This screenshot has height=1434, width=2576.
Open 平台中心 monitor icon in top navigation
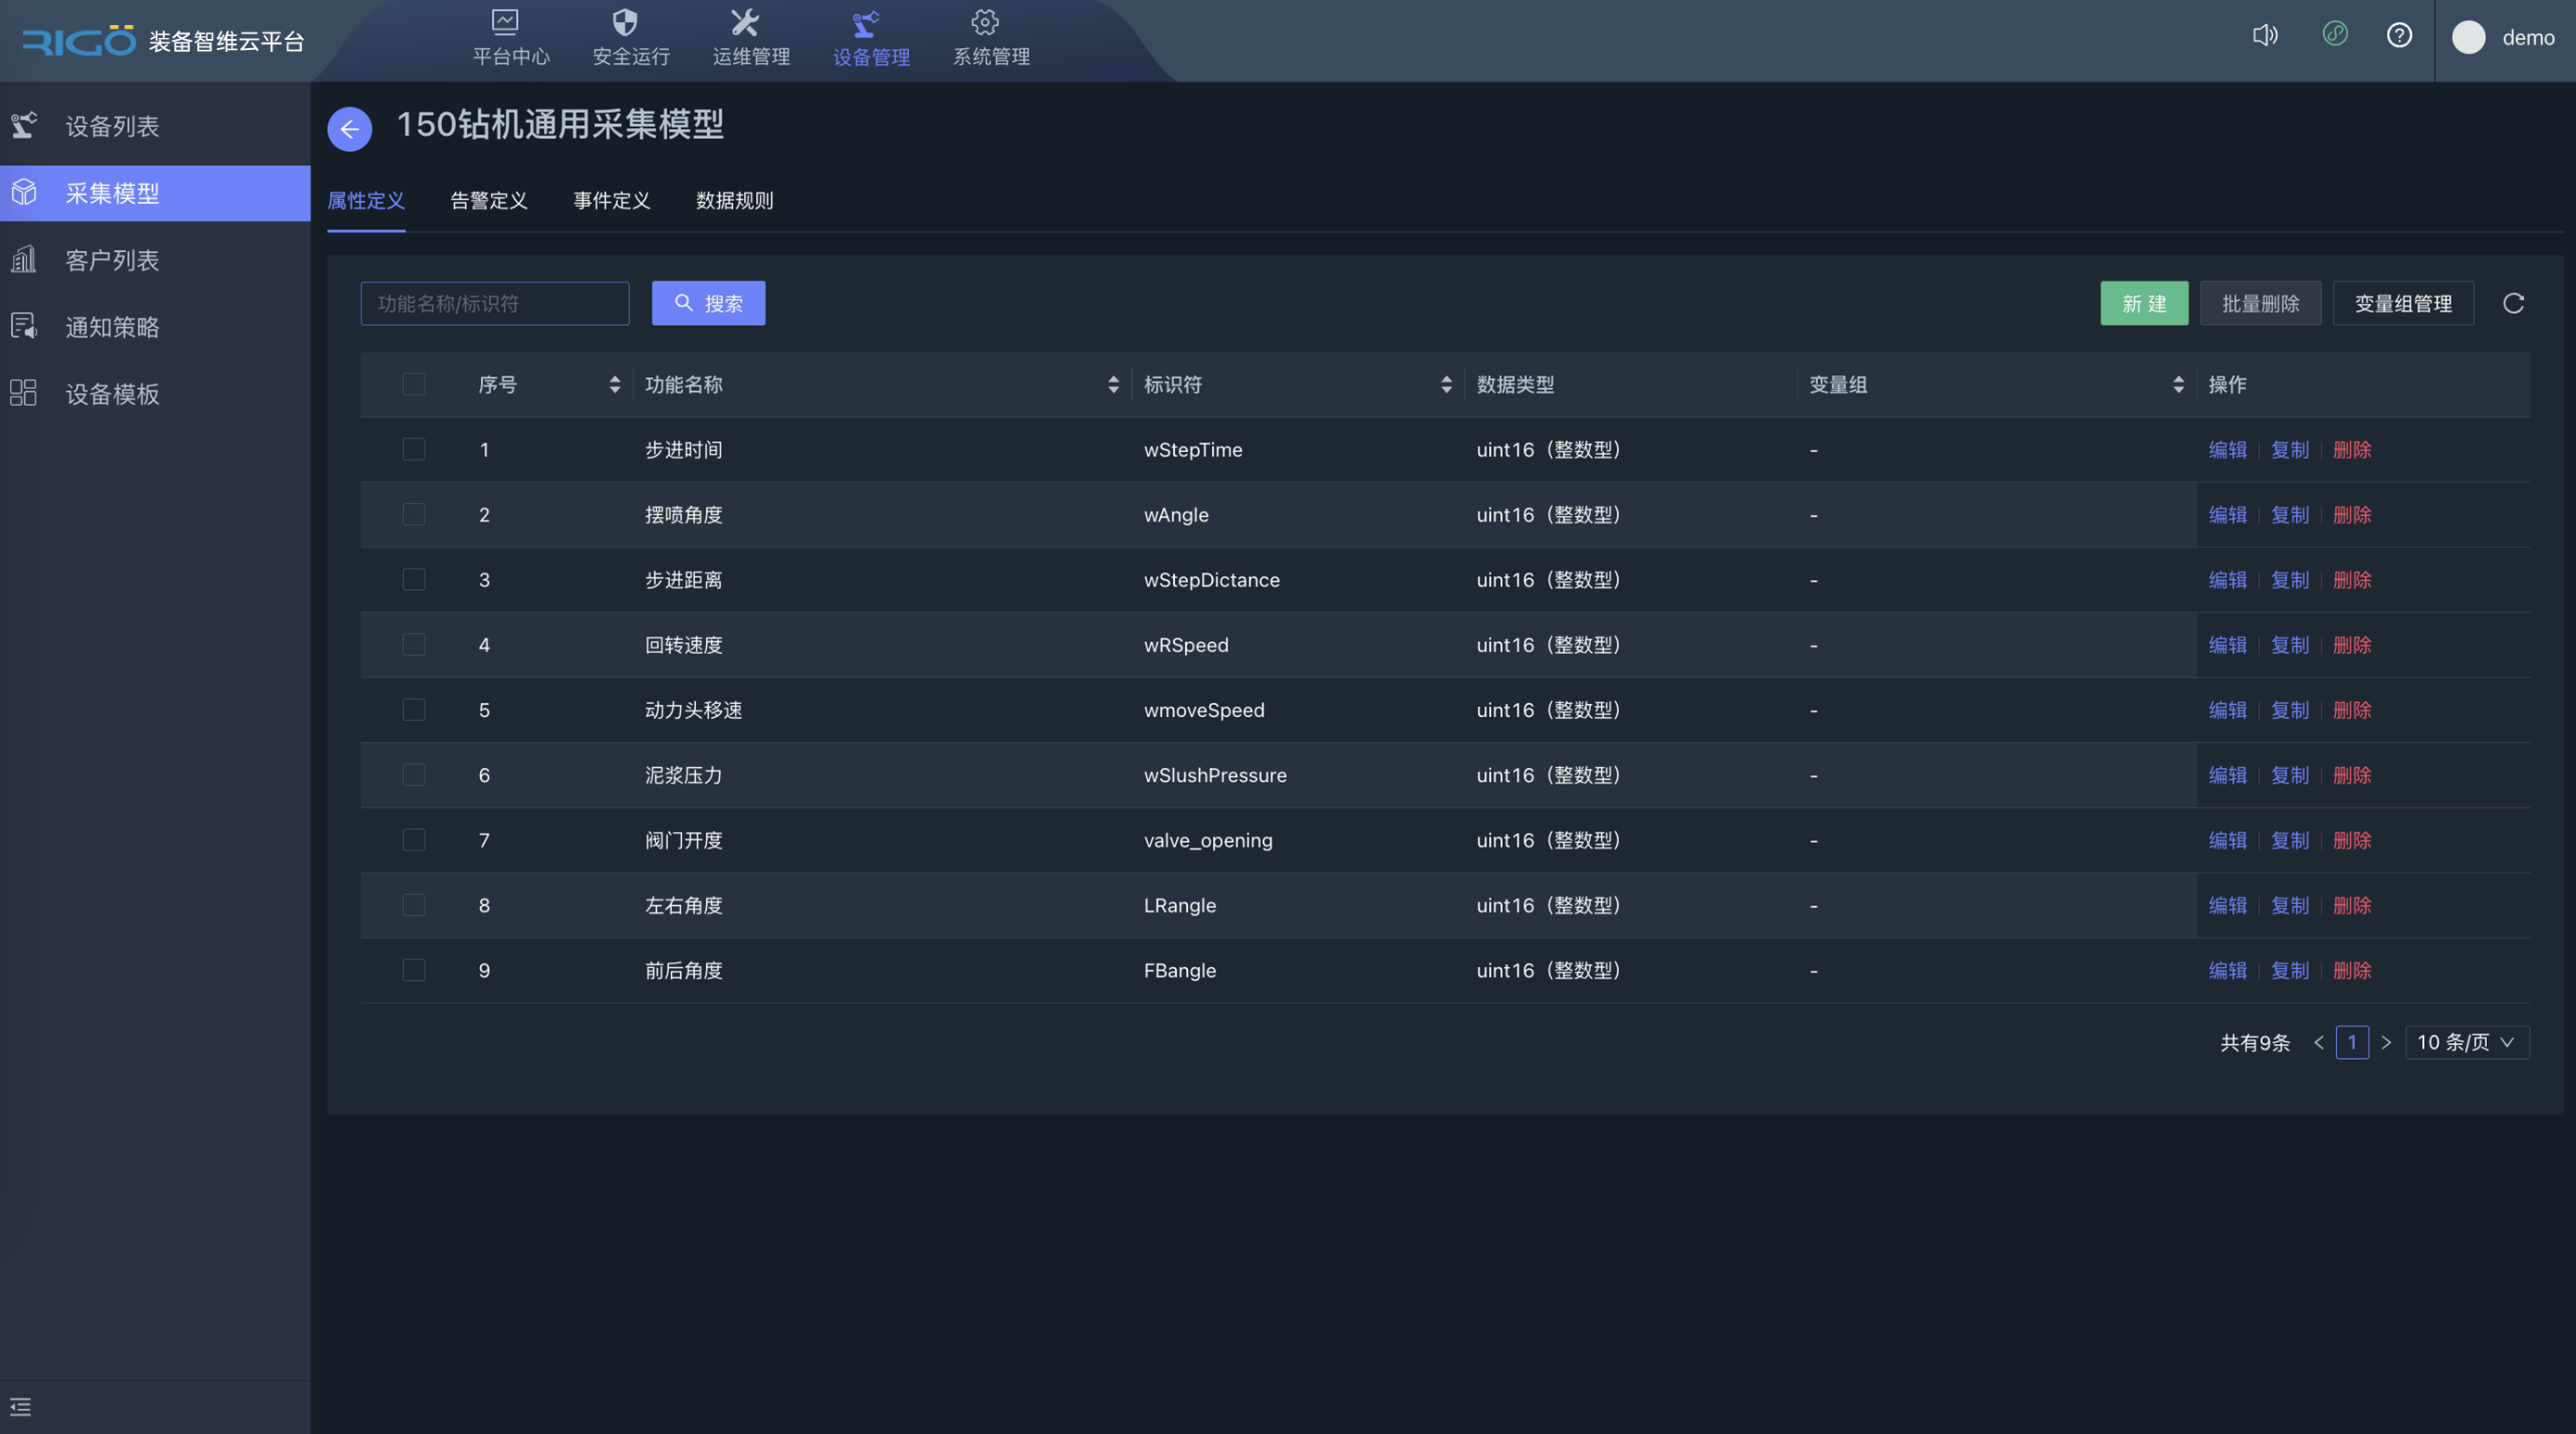point(505,22)
